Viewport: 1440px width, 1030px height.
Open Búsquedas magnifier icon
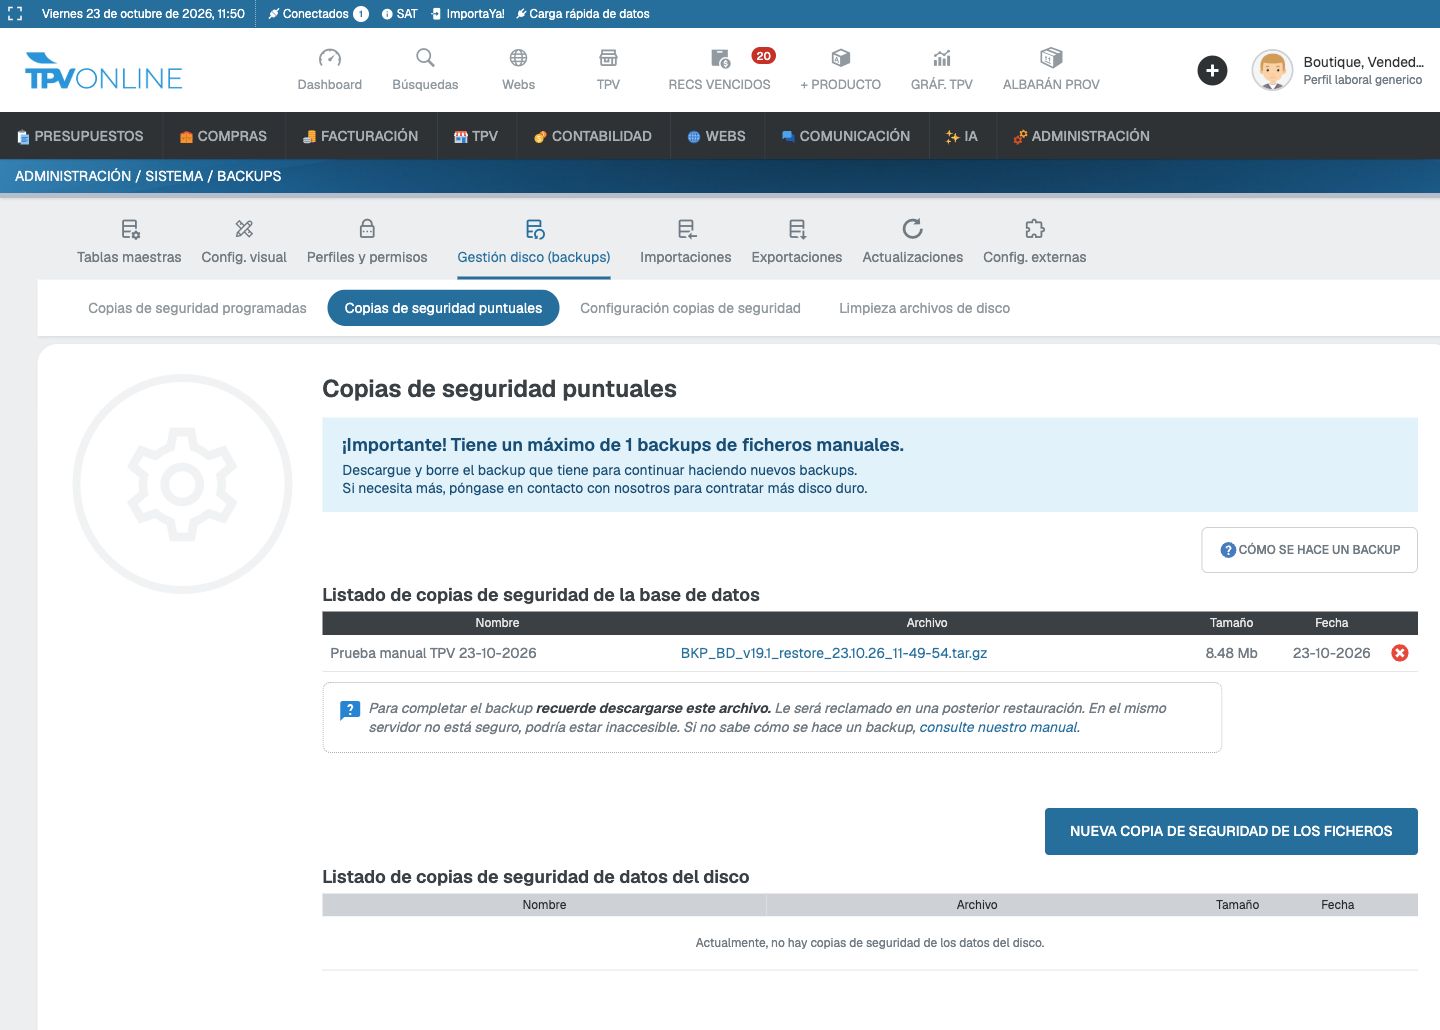(425, 58)
